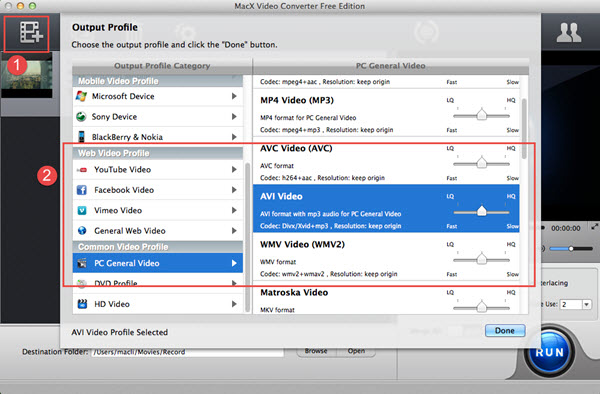Click the Browse button

316,351
